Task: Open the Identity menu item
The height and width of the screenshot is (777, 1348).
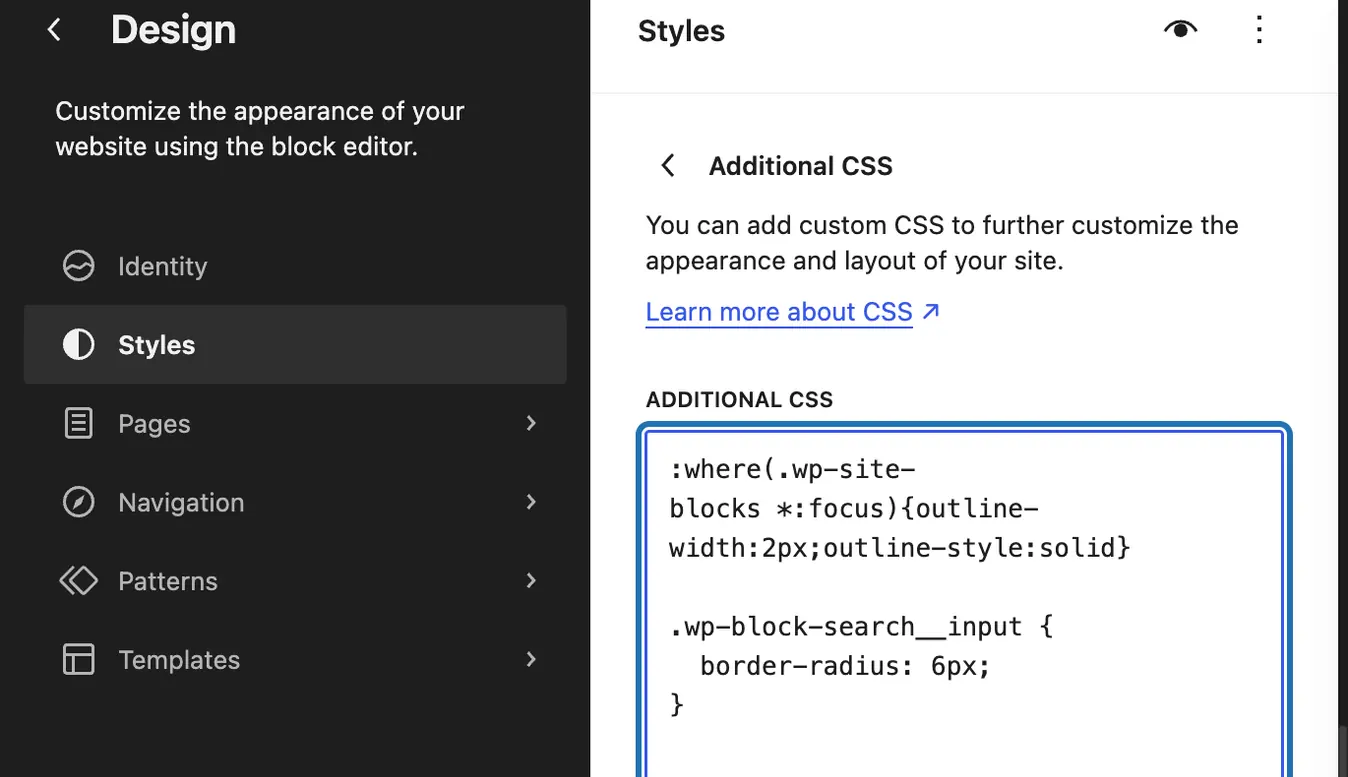Action: click(x=295, y=266)
